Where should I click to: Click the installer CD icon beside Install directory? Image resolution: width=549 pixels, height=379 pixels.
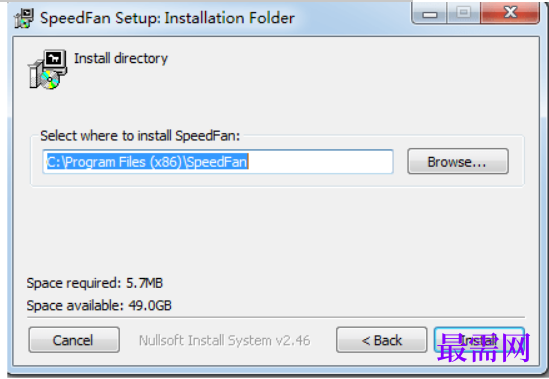pyautogui.click(x=48, y=69)
